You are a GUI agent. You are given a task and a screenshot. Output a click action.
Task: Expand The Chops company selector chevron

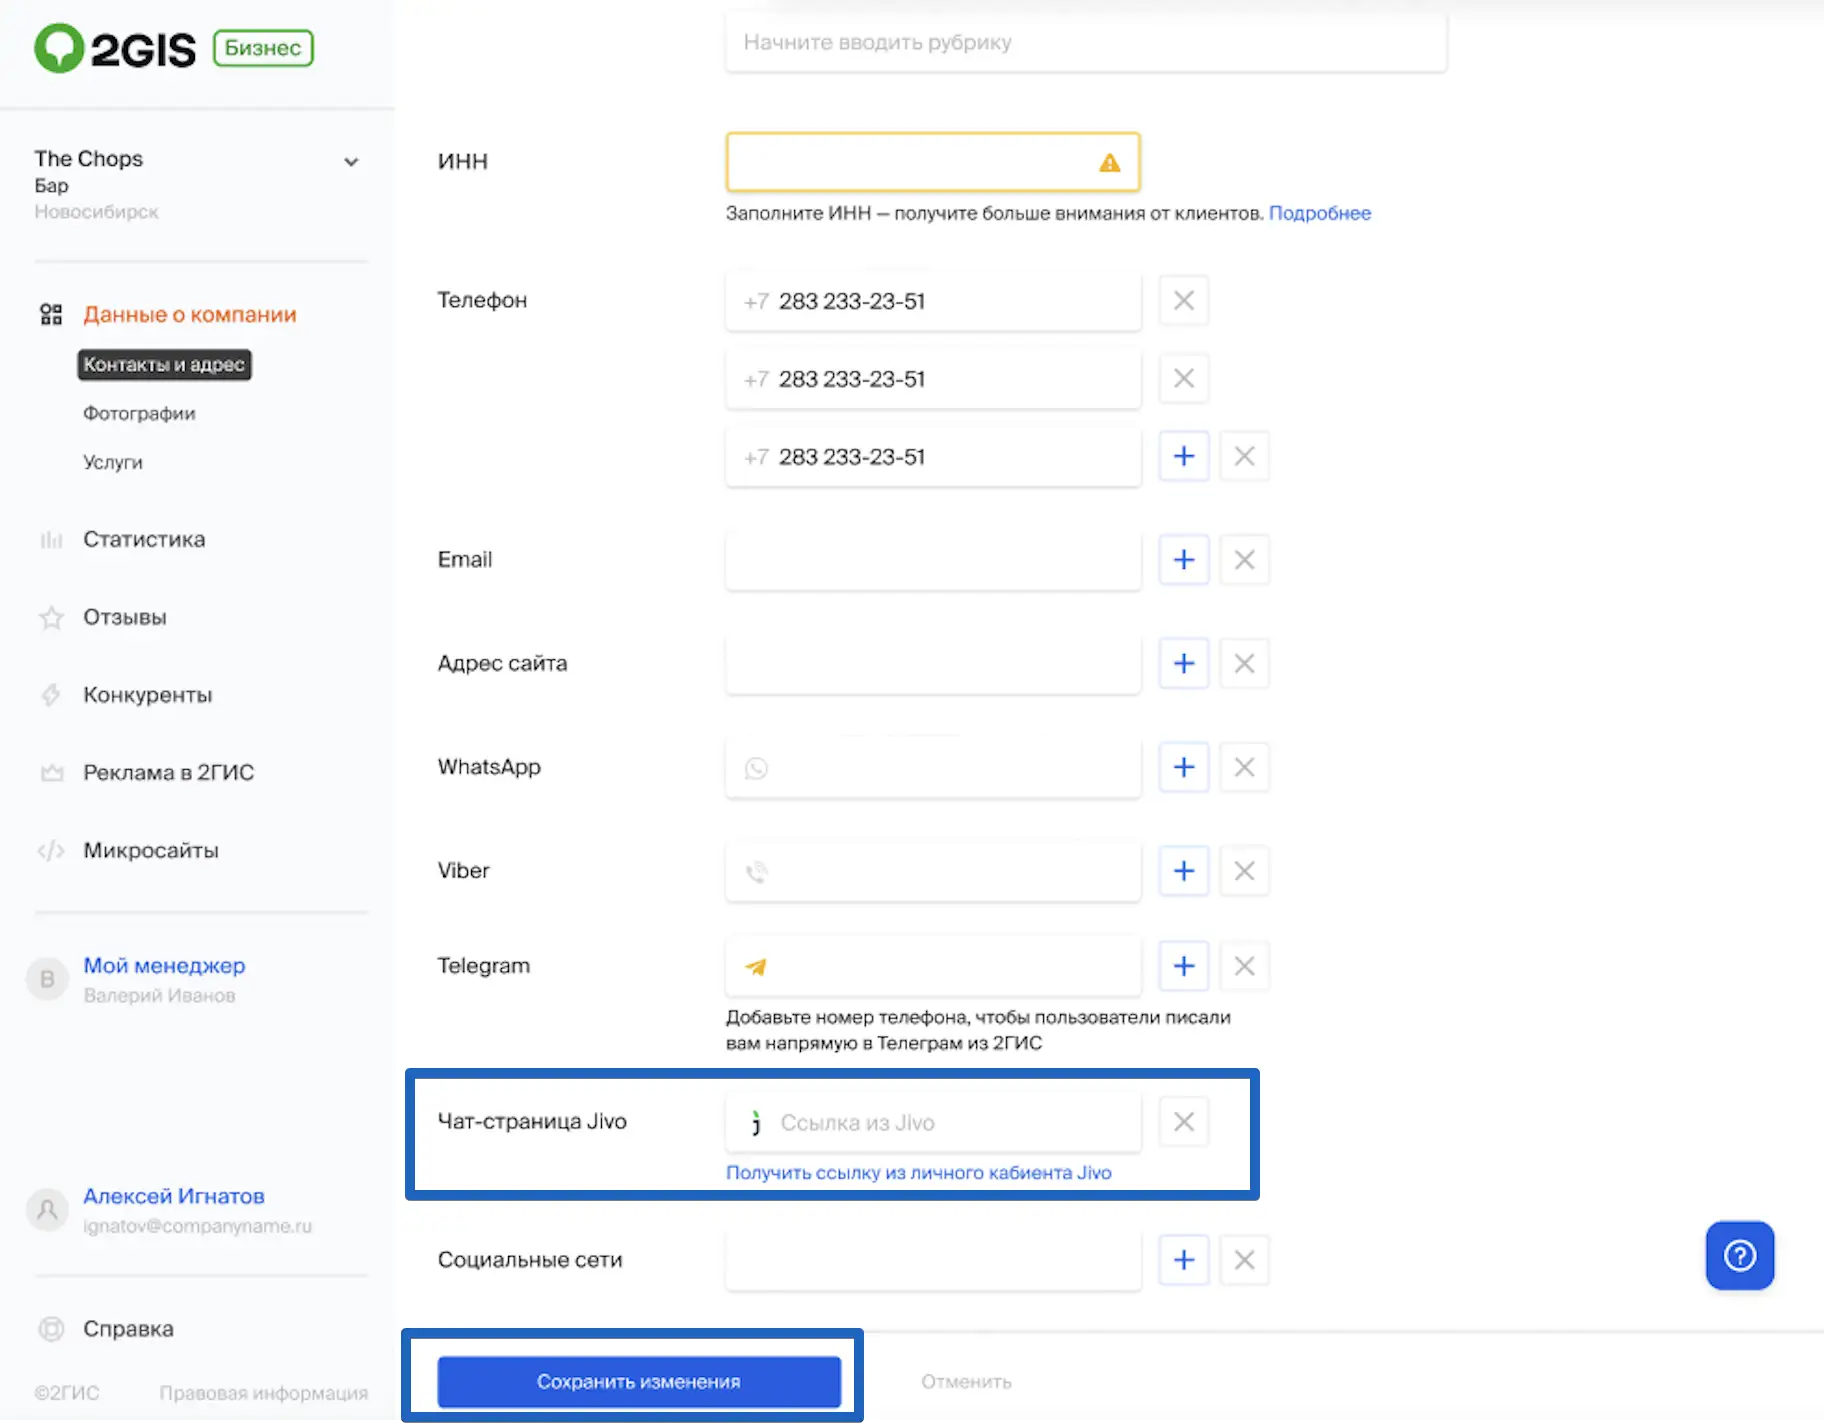pos(351,162)
